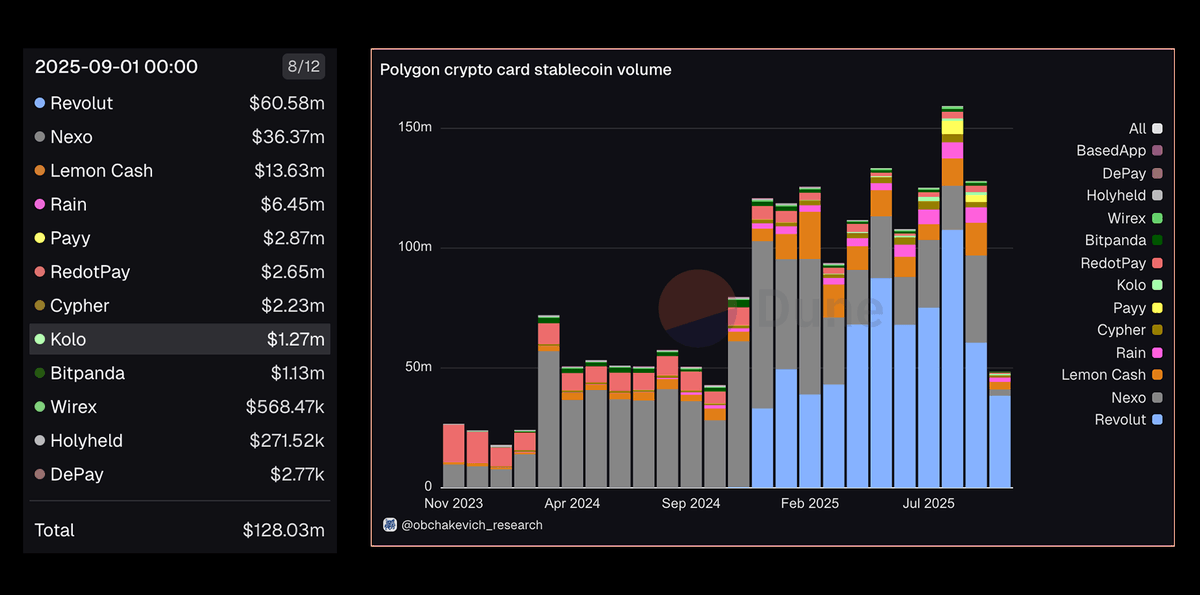Click the DePay dot icon in the data panel
1200x595 pixels.
pos(39,475)
